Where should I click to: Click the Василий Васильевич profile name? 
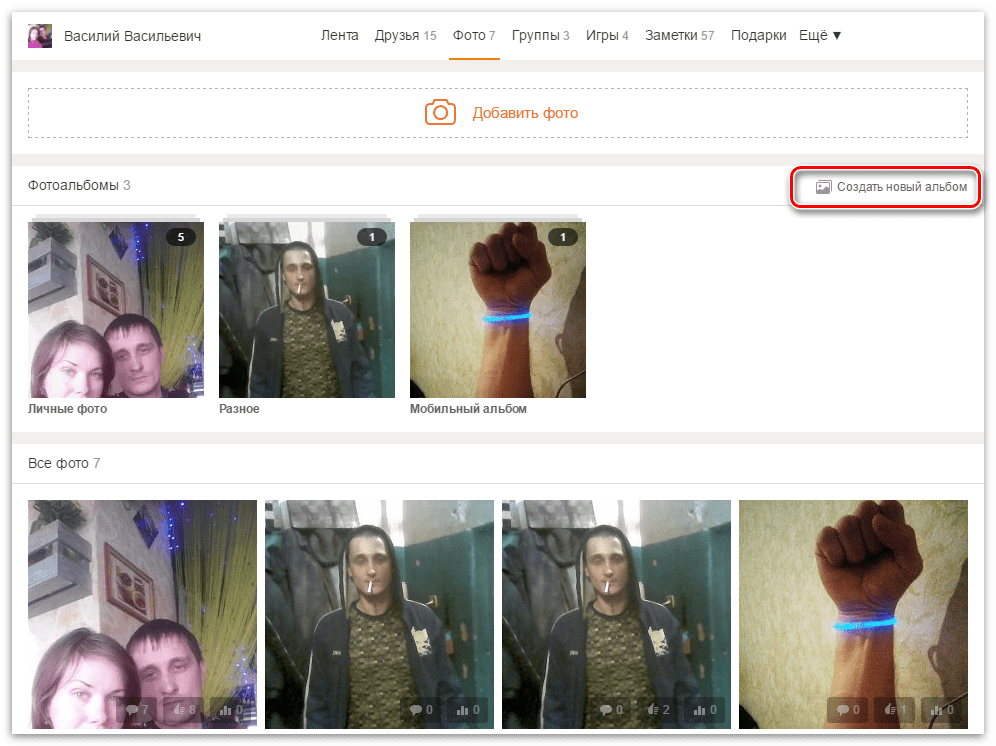(x=132, y=36)
